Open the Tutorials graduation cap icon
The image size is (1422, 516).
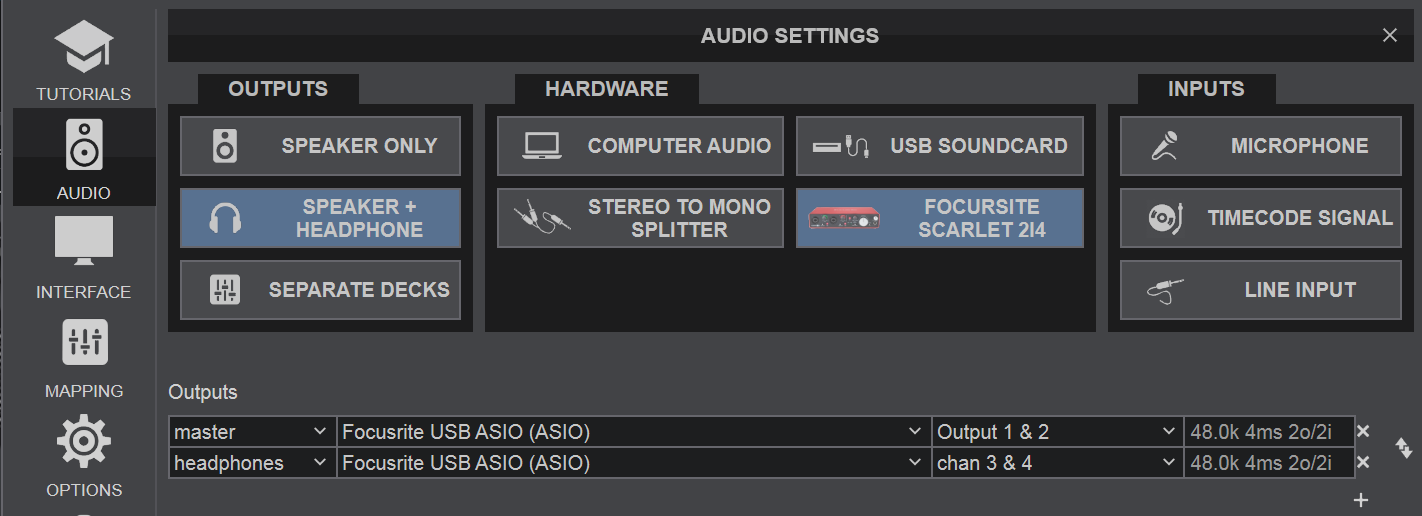coord(84,46)
